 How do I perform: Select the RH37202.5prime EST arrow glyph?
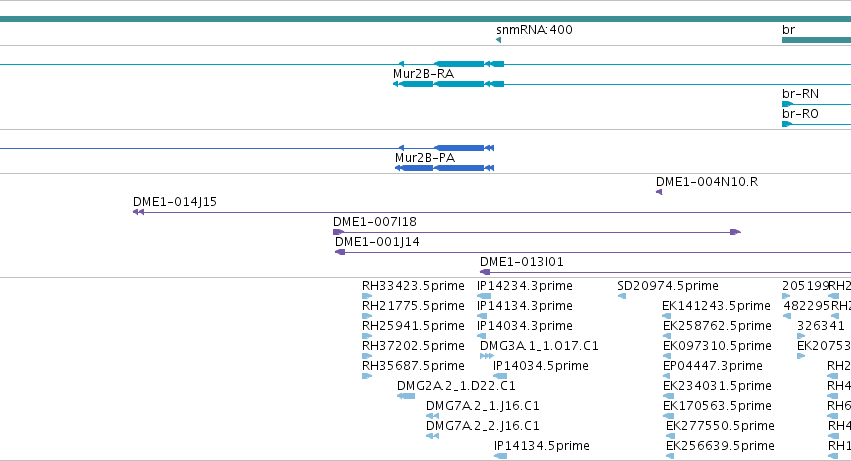click(x=367, y=356)
